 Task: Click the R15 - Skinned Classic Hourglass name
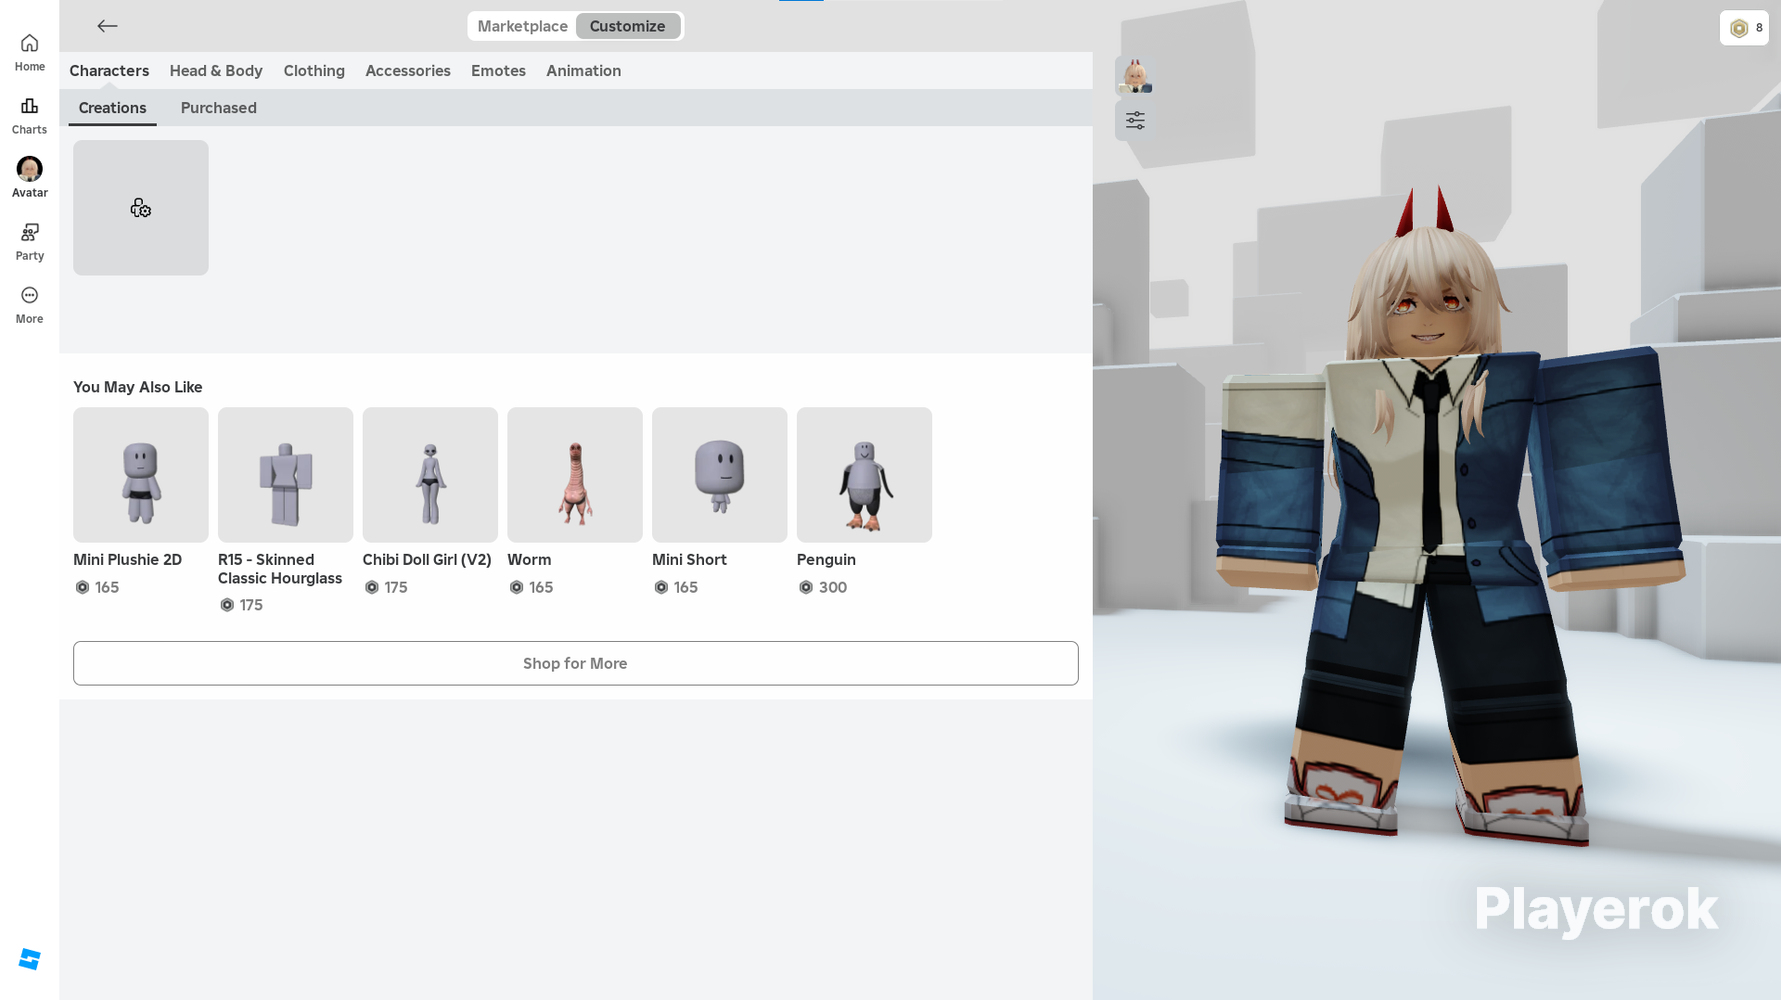pyautogui.click(x=280, y=569)
